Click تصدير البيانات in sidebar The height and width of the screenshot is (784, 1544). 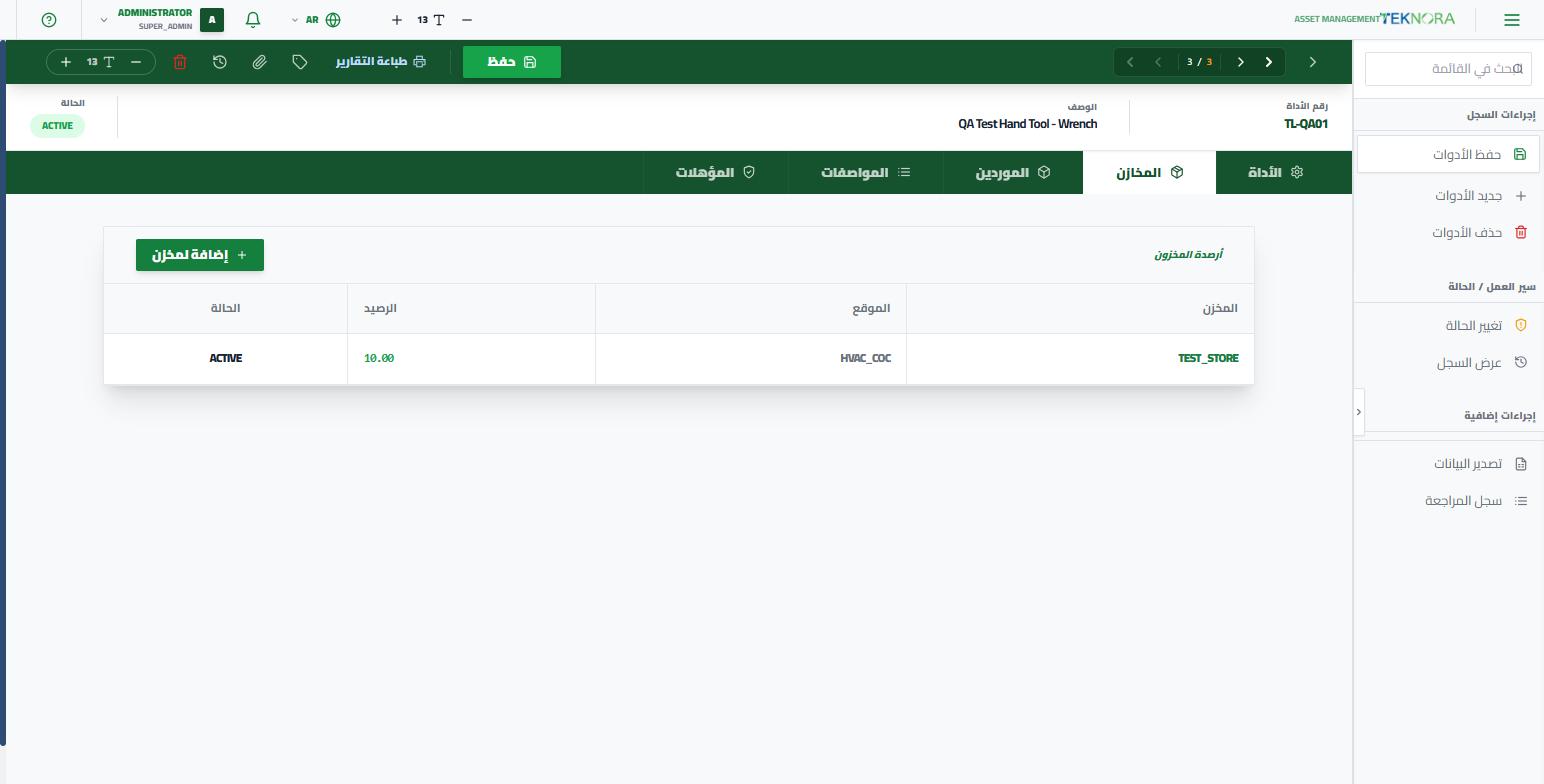1448,463
